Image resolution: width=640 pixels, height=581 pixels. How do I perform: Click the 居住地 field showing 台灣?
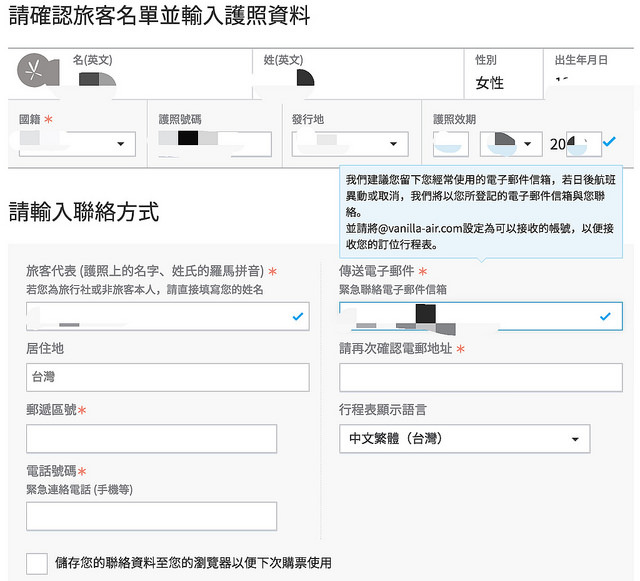tap(167, 377)
